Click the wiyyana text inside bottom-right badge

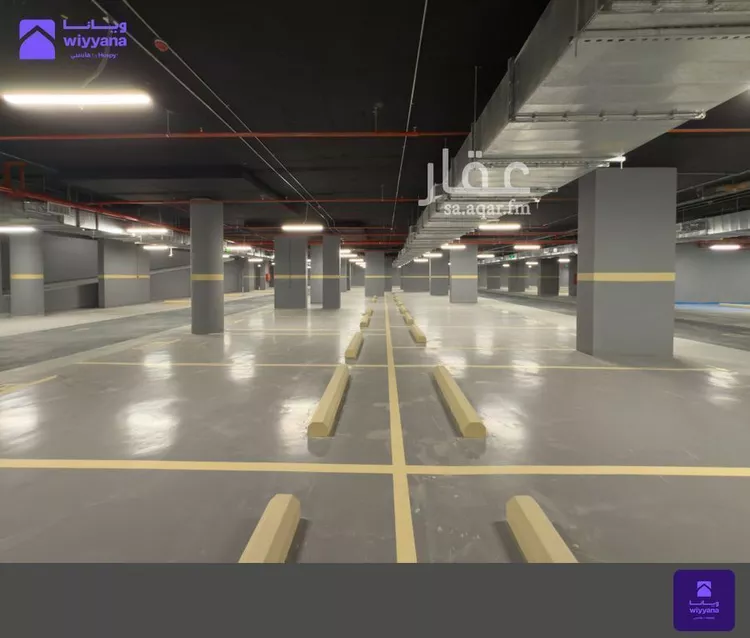(x=704, y=610)
